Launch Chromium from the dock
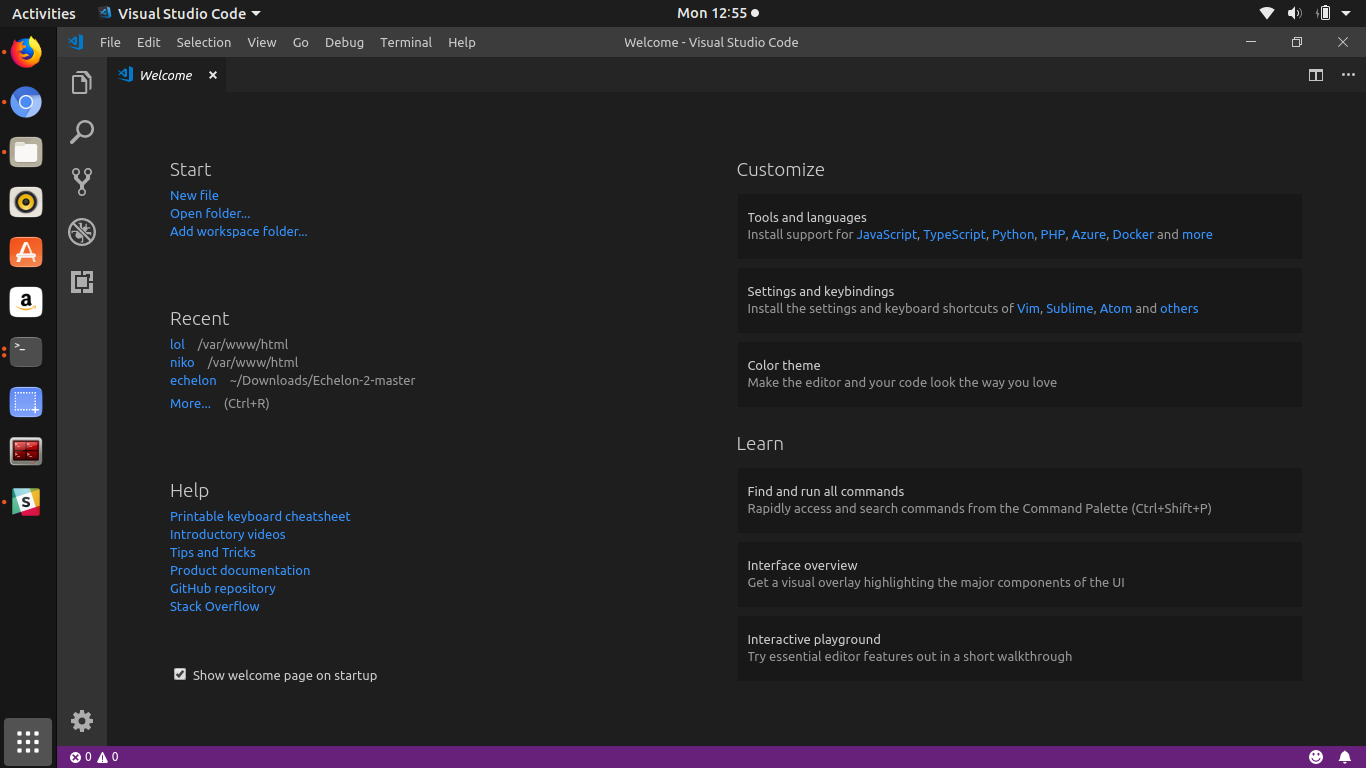Screen dimensions: 1366x768 tap(26, 102)
